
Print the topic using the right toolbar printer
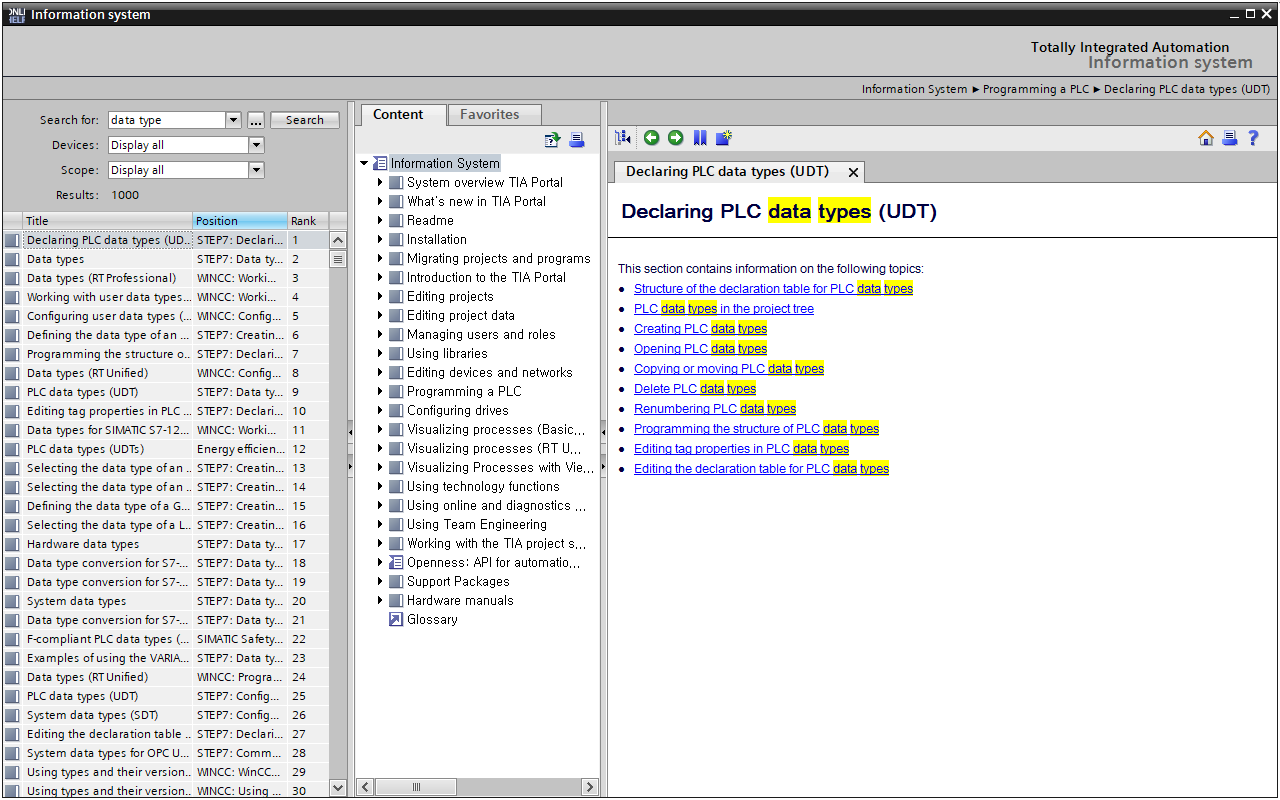[x=1230, y=138]
